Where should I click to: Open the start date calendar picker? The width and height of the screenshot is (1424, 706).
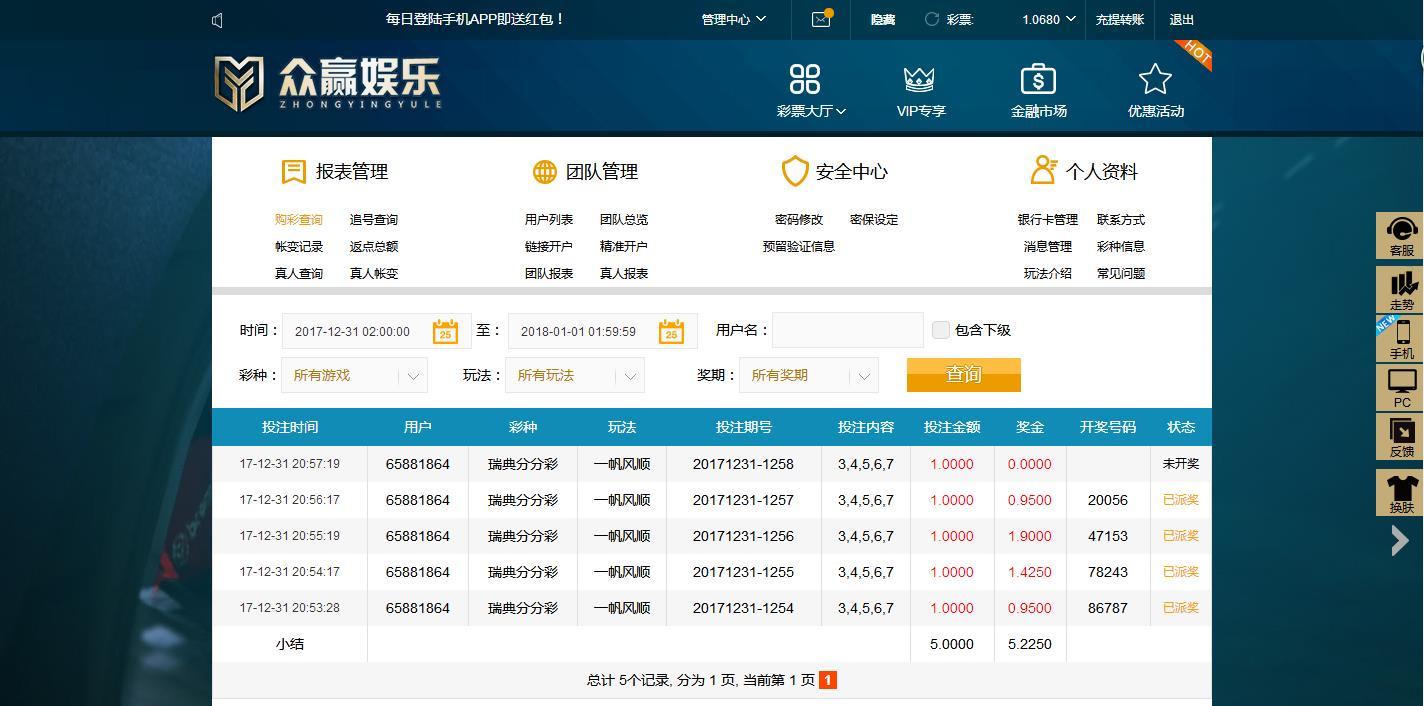pyautogui.click(x=445, y=331)
